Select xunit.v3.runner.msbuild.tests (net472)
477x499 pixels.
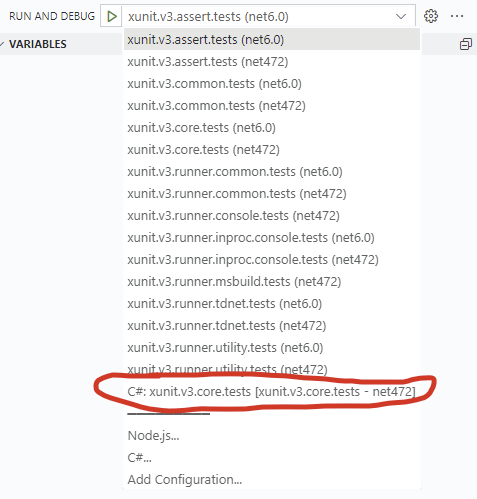(x=272, y=282)
